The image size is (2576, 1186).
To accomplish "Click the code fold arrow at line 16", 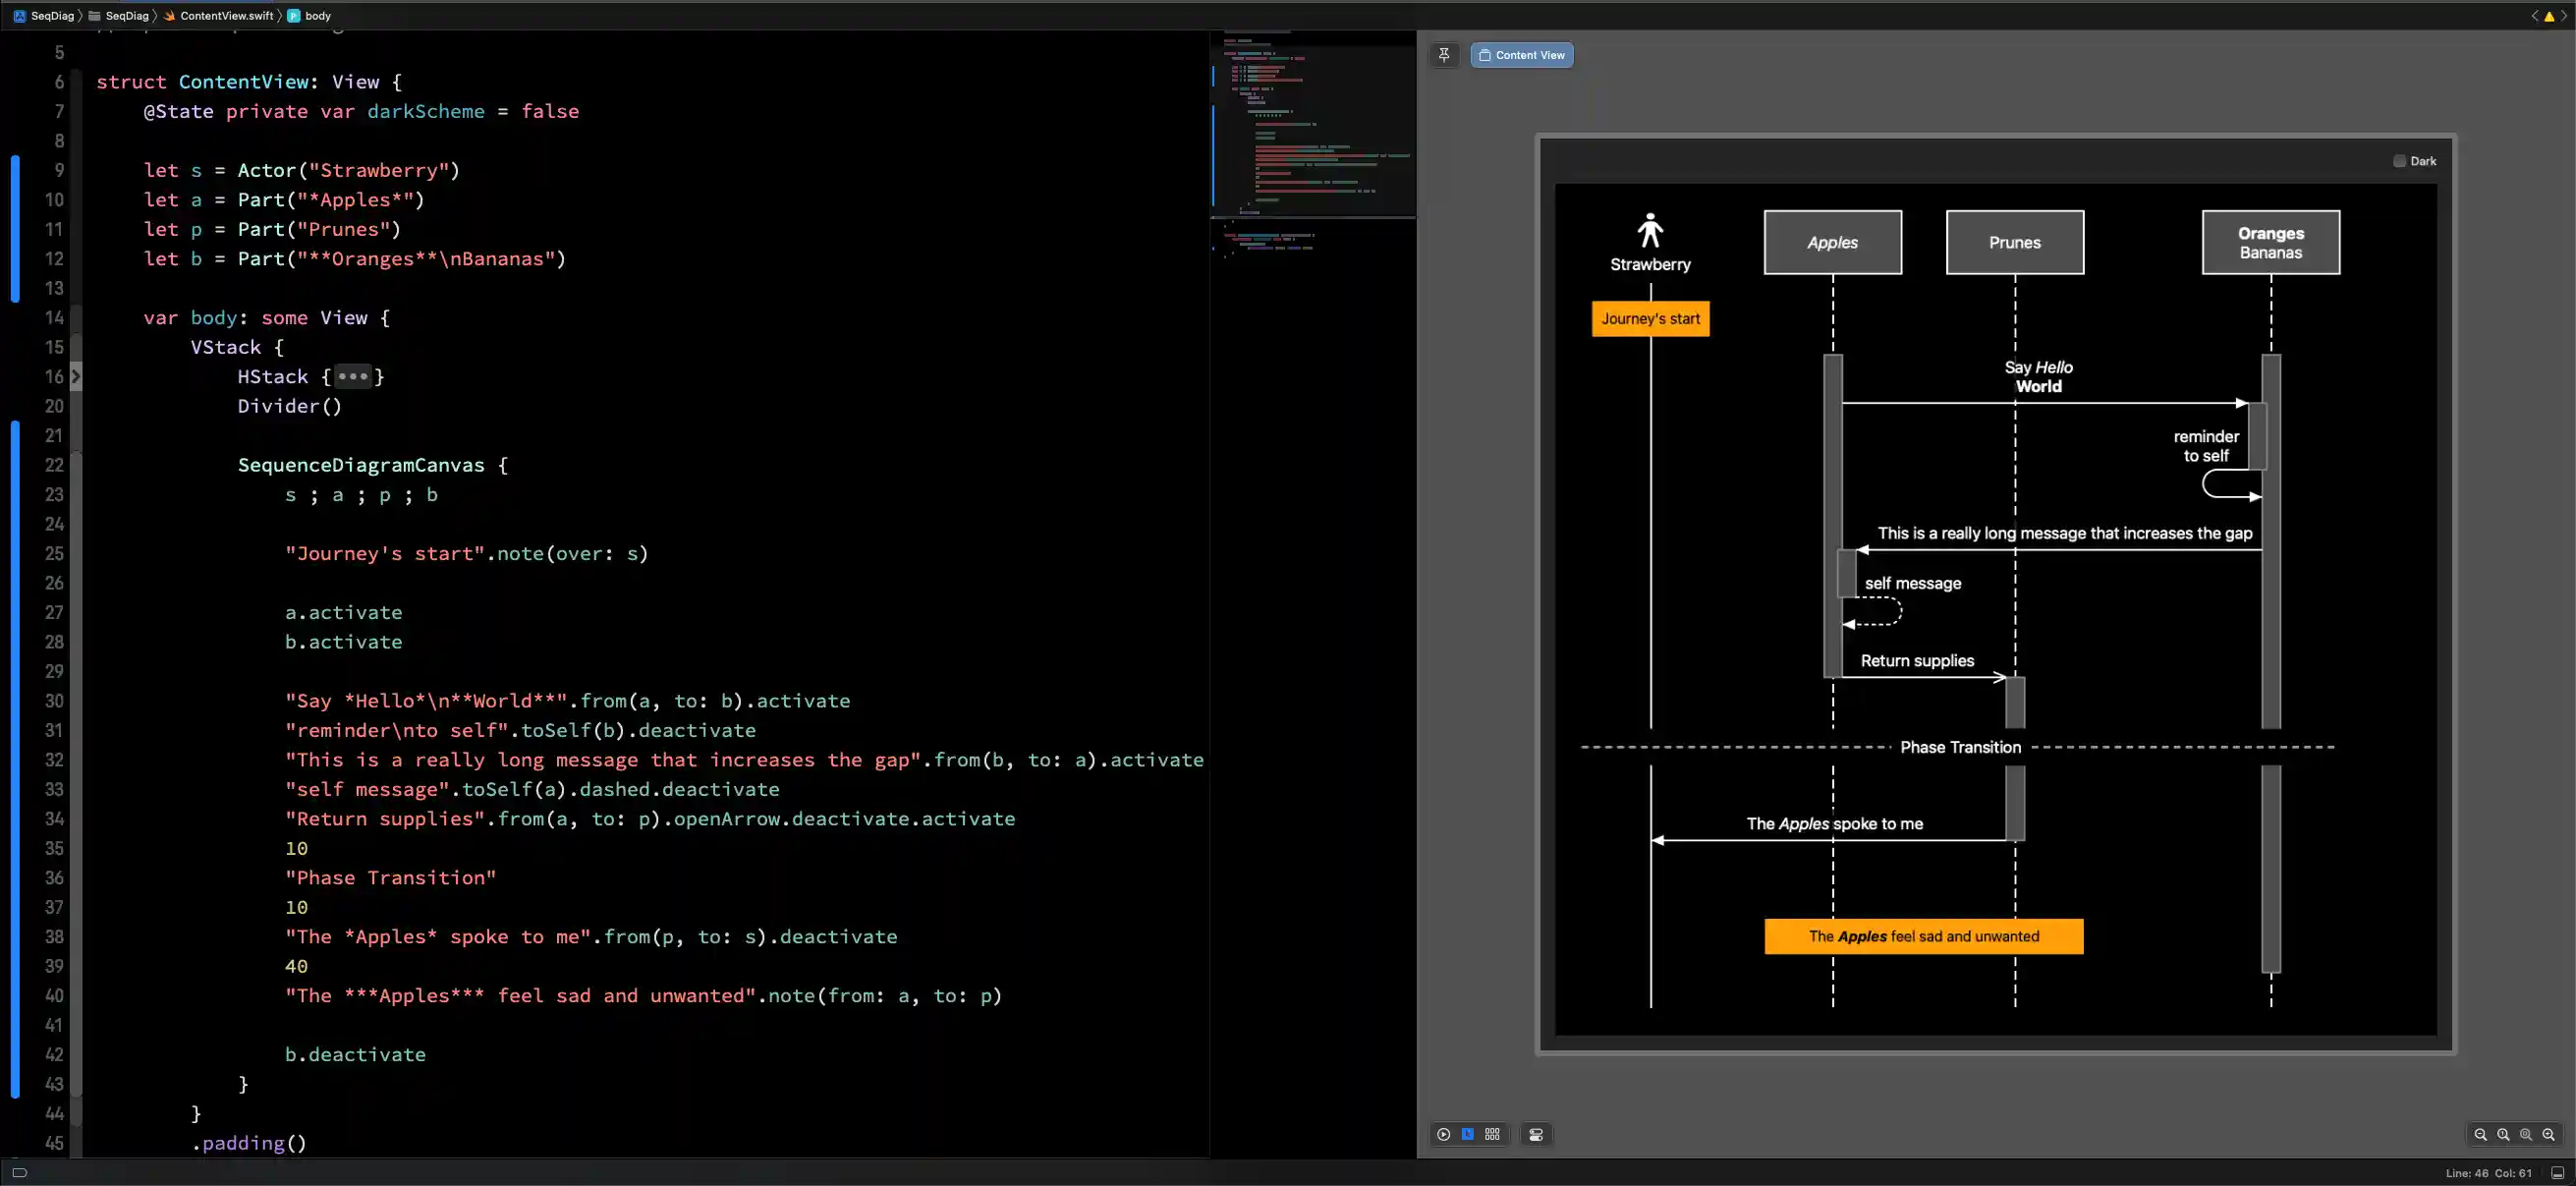I will (x=75, y=377).
